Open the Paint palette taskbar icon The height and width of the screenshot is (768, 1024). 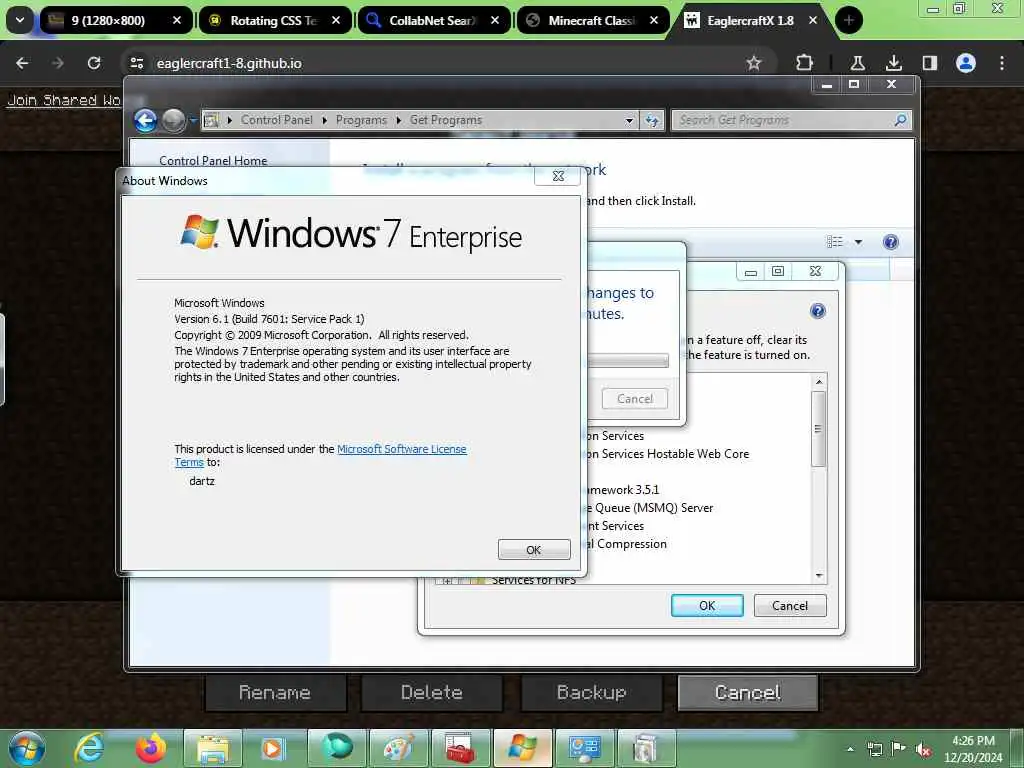(x=398, y=748)
